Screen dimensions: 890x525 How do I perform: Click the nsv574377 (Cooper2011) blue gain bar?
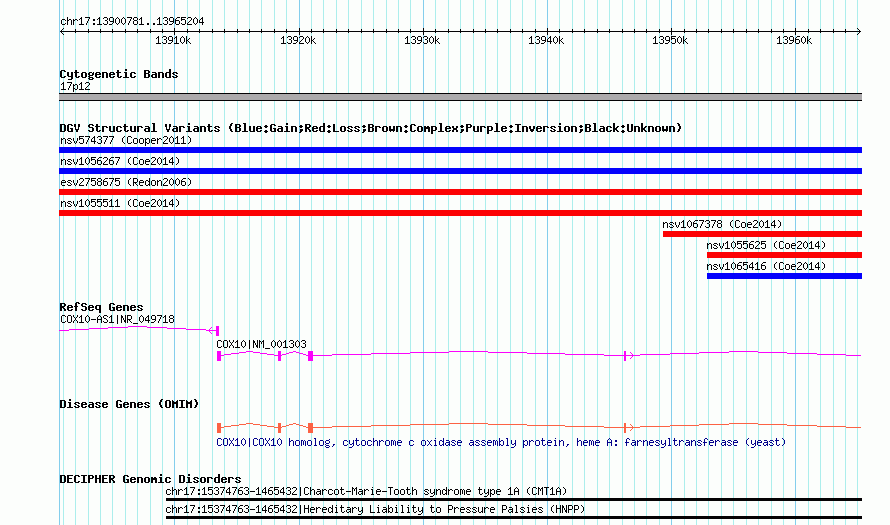[460, 150]
